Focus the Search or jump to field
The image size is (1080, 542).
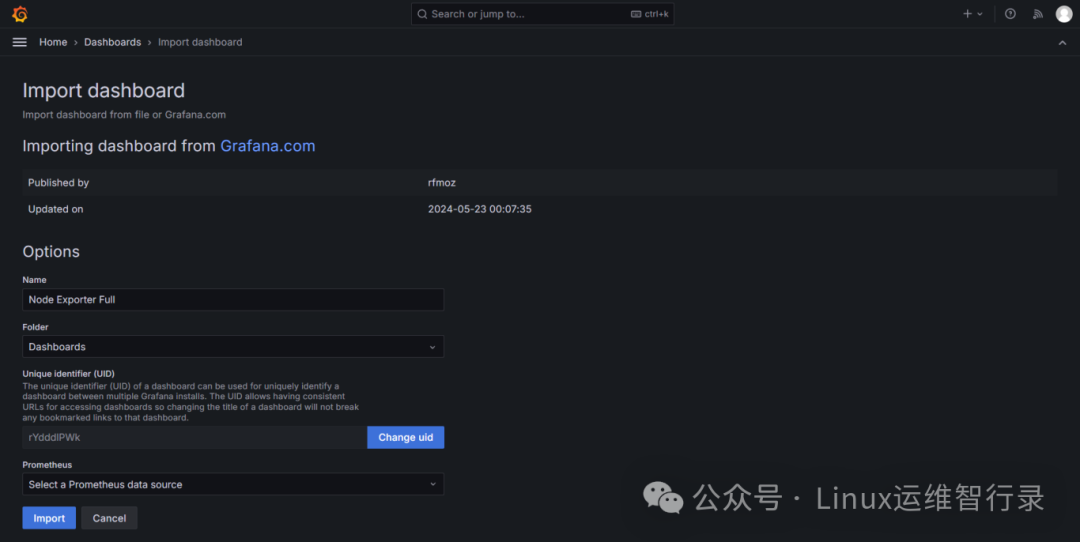tap(542, 14)
